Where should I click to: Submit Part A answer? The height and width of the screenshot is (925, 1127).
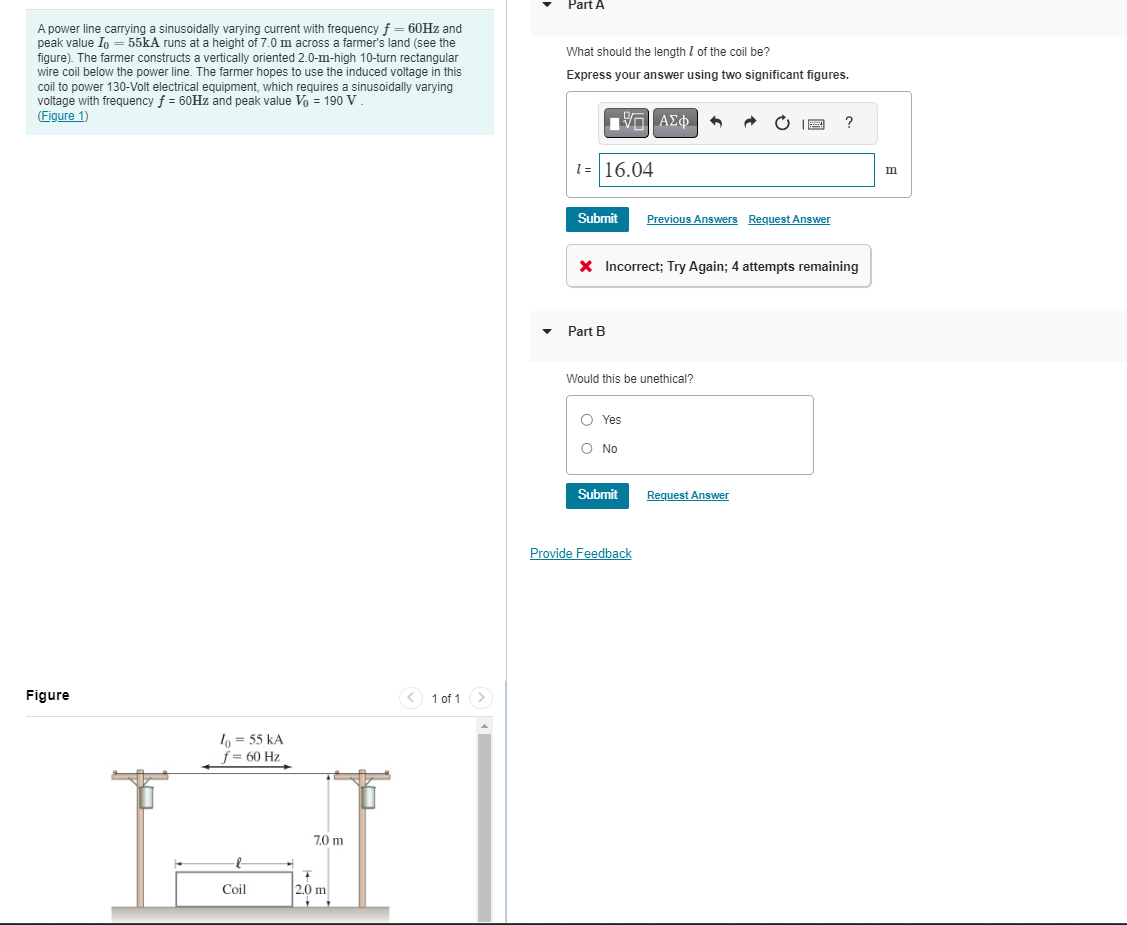[x=597, y=219]
